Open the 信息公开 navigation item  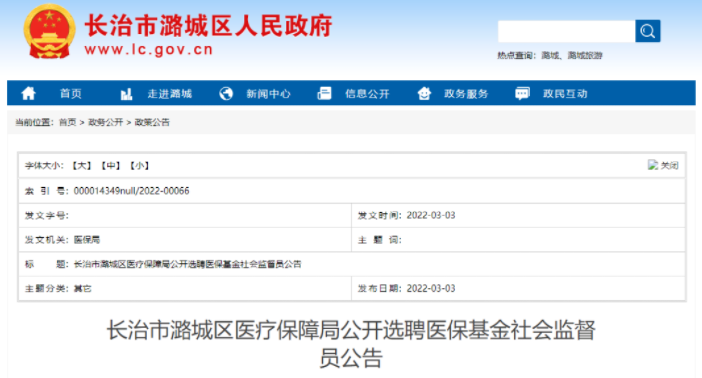(x=367, y=94)
